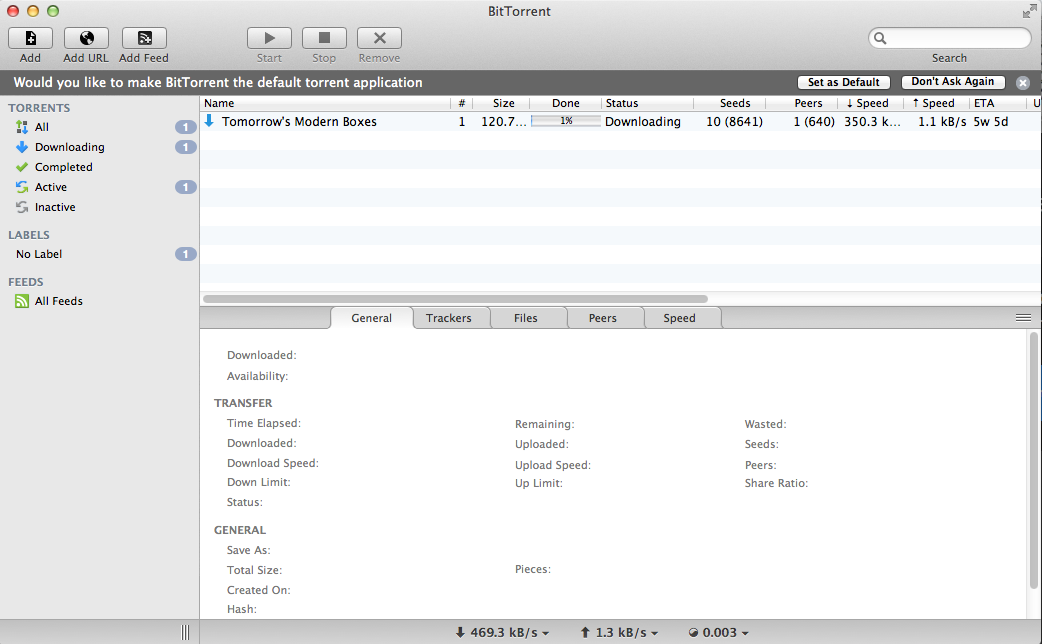Click the 120.7... size value
Image resolution: width=1042 pixels, height=644 pixels.
(503, 122)
